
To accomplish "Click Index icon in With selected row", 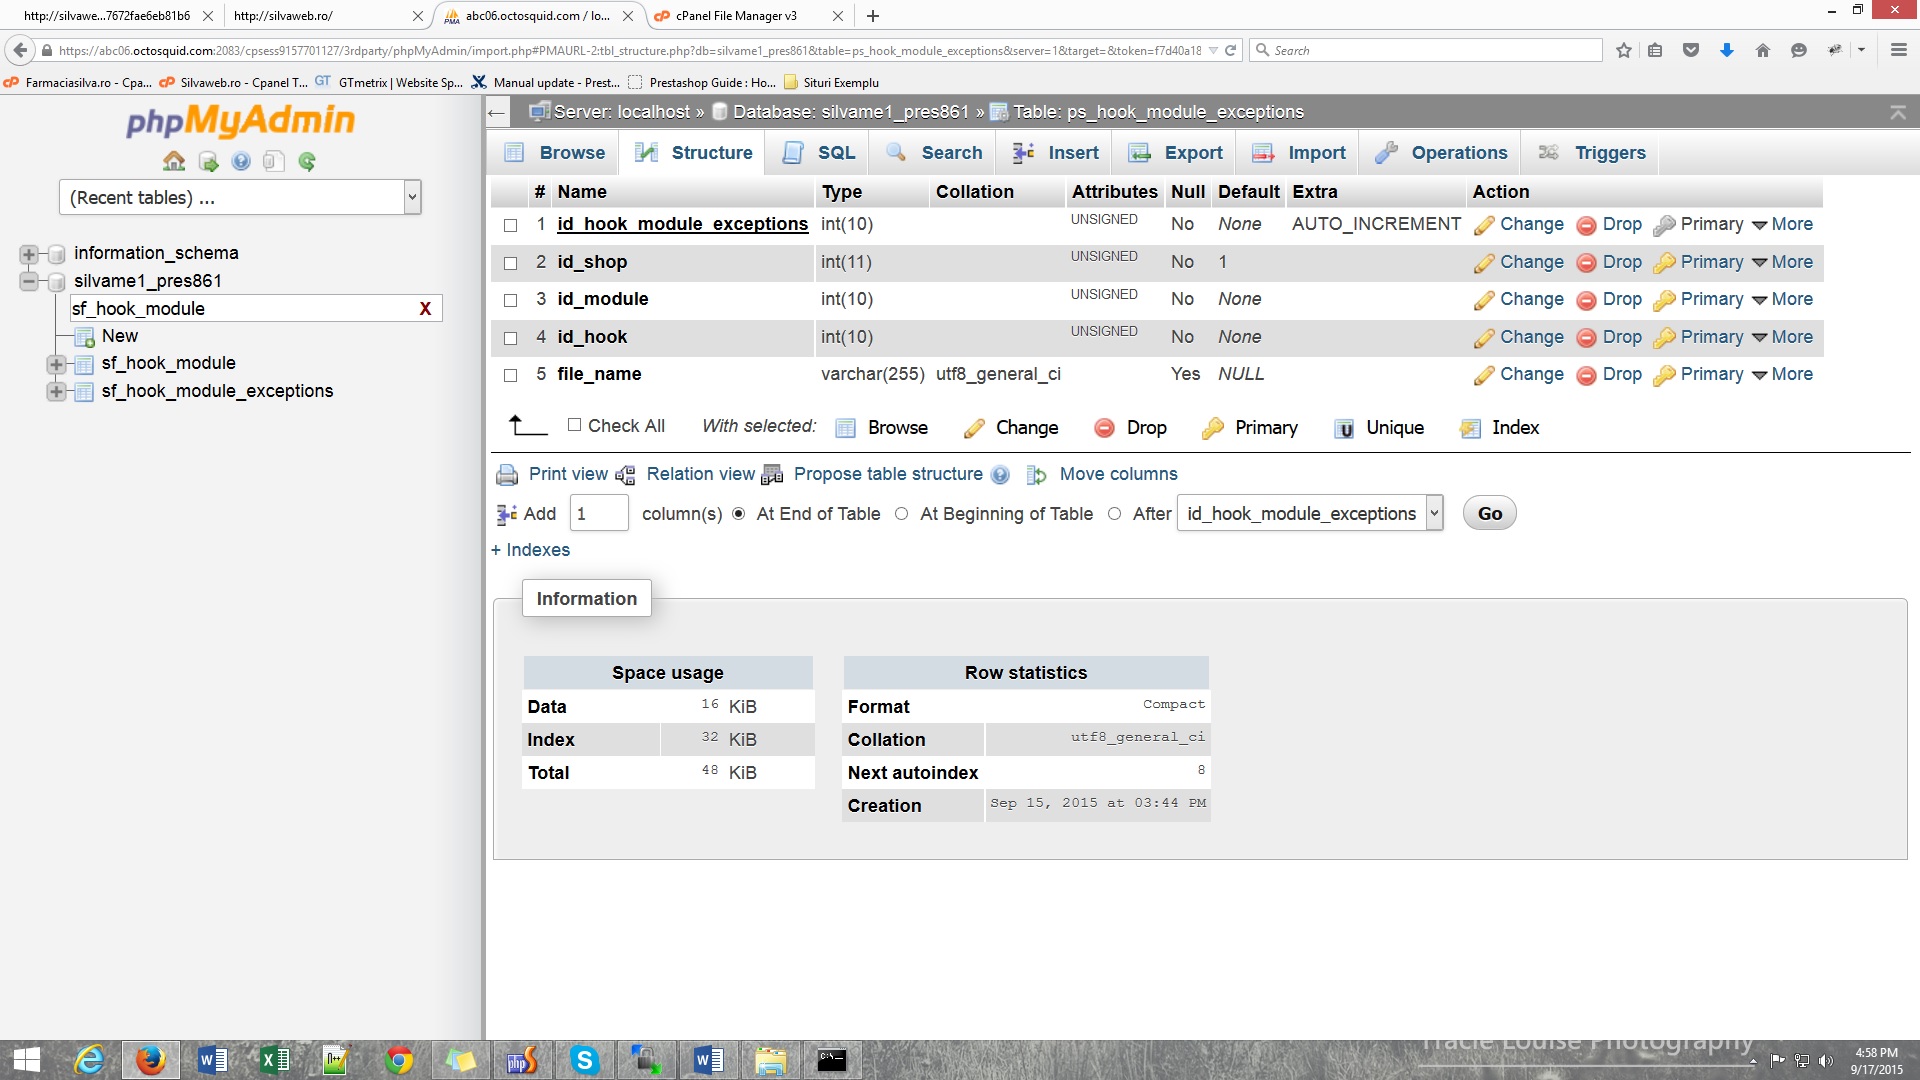I will pyautogui.click(x=1470, y=429).
